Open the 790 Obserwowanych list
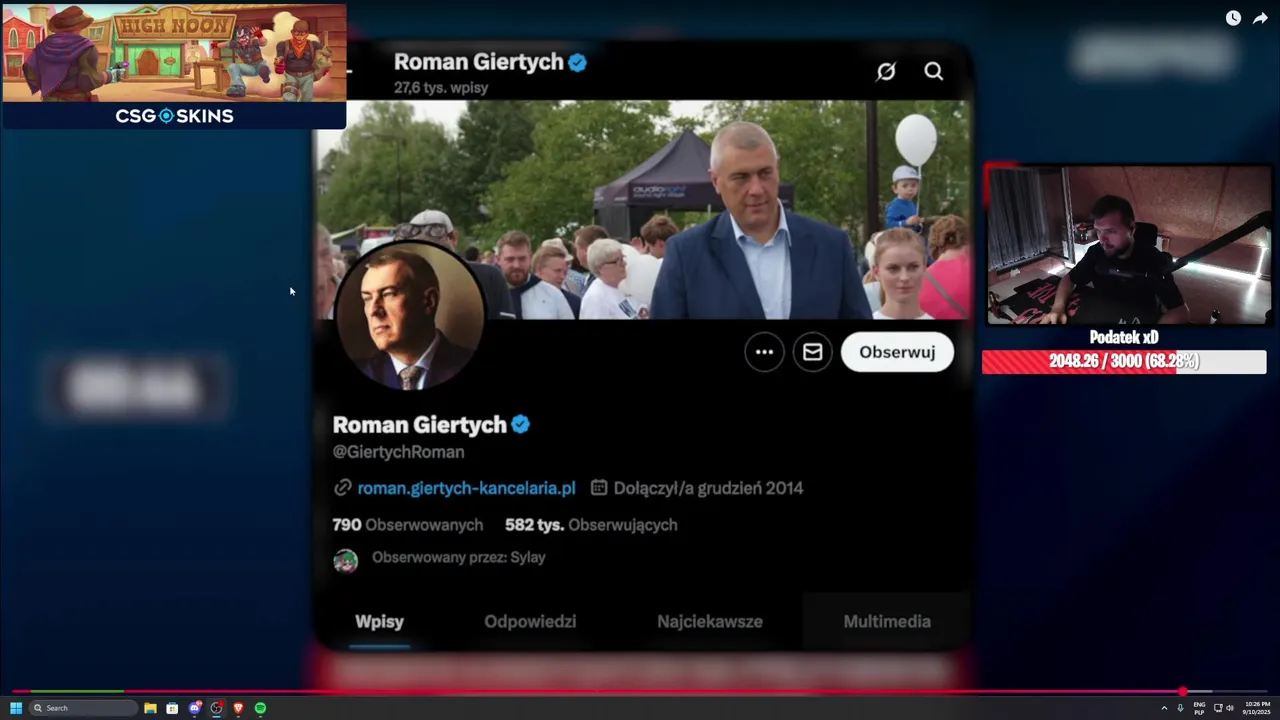Screen dimensions: 1280x720 pyautogui.click(x=407, y=524)
